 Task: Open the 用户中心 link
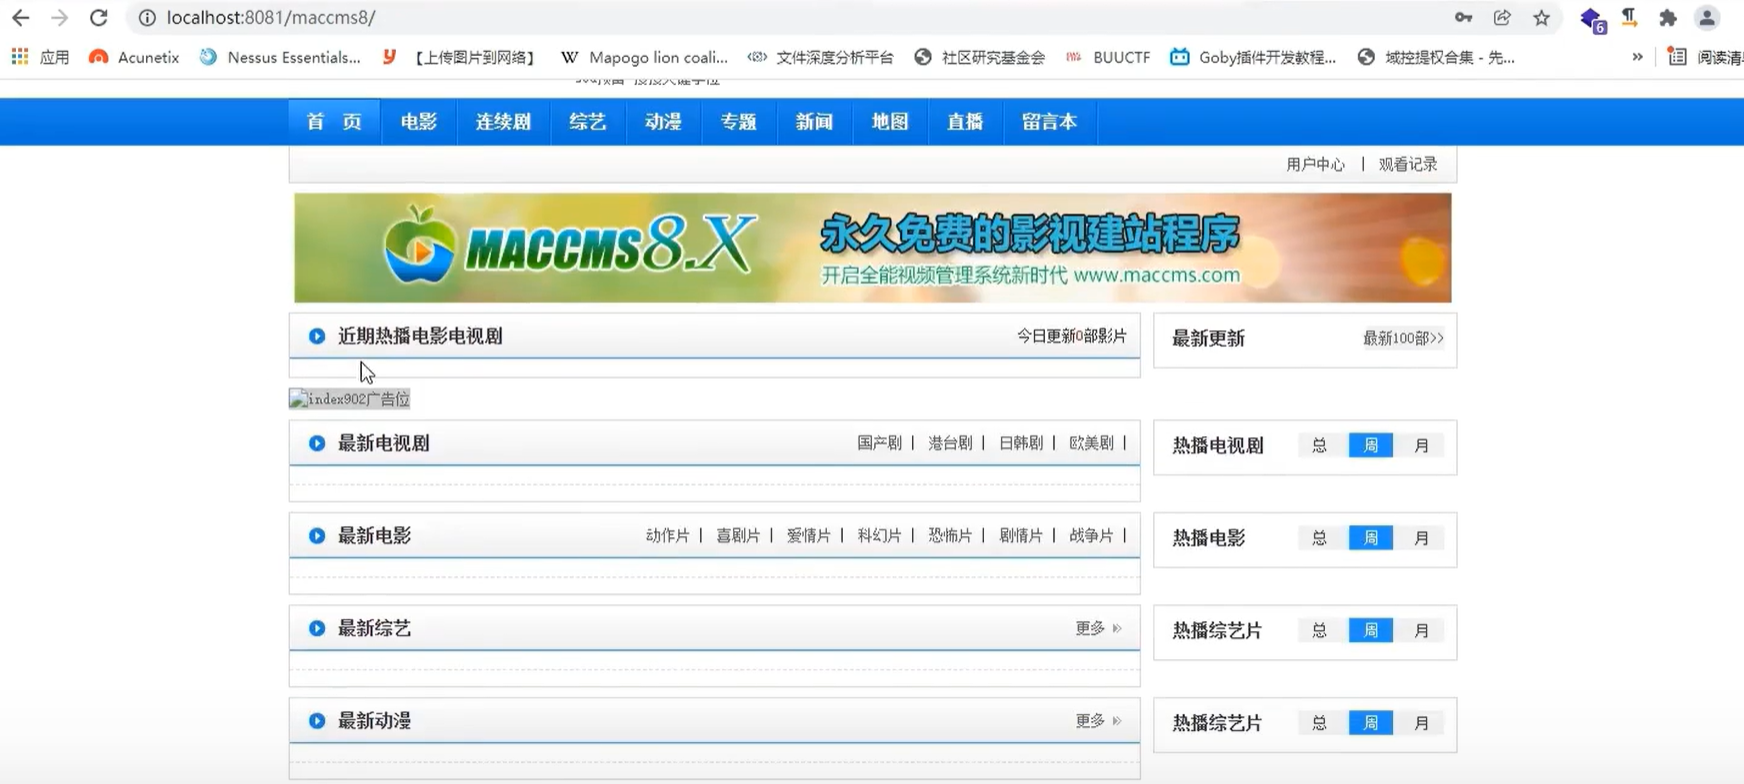1315,164
